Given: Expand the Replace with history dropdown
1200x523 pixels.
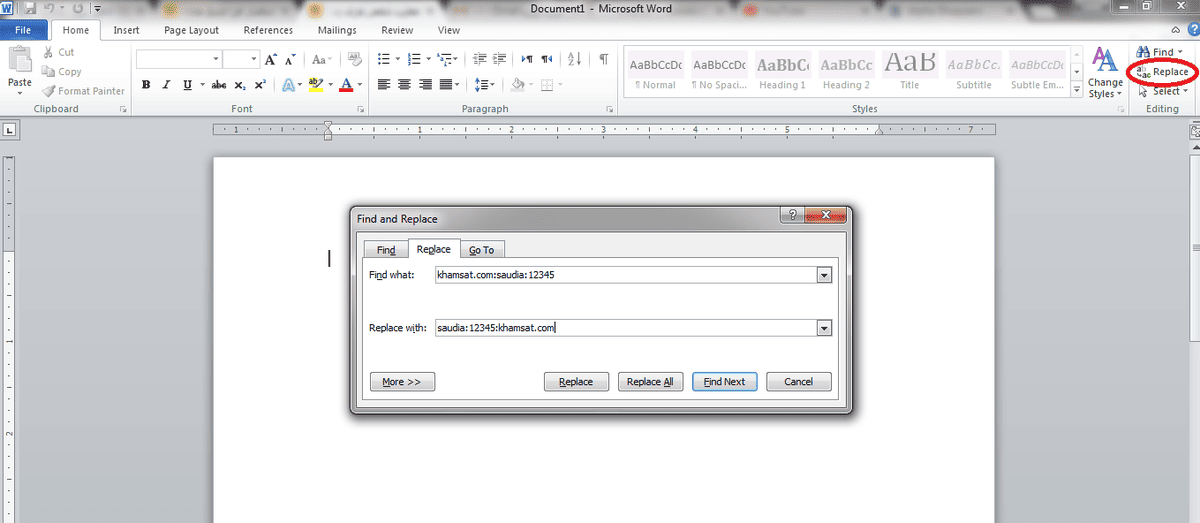Looking at the screenshot, I should click(824, 328).
